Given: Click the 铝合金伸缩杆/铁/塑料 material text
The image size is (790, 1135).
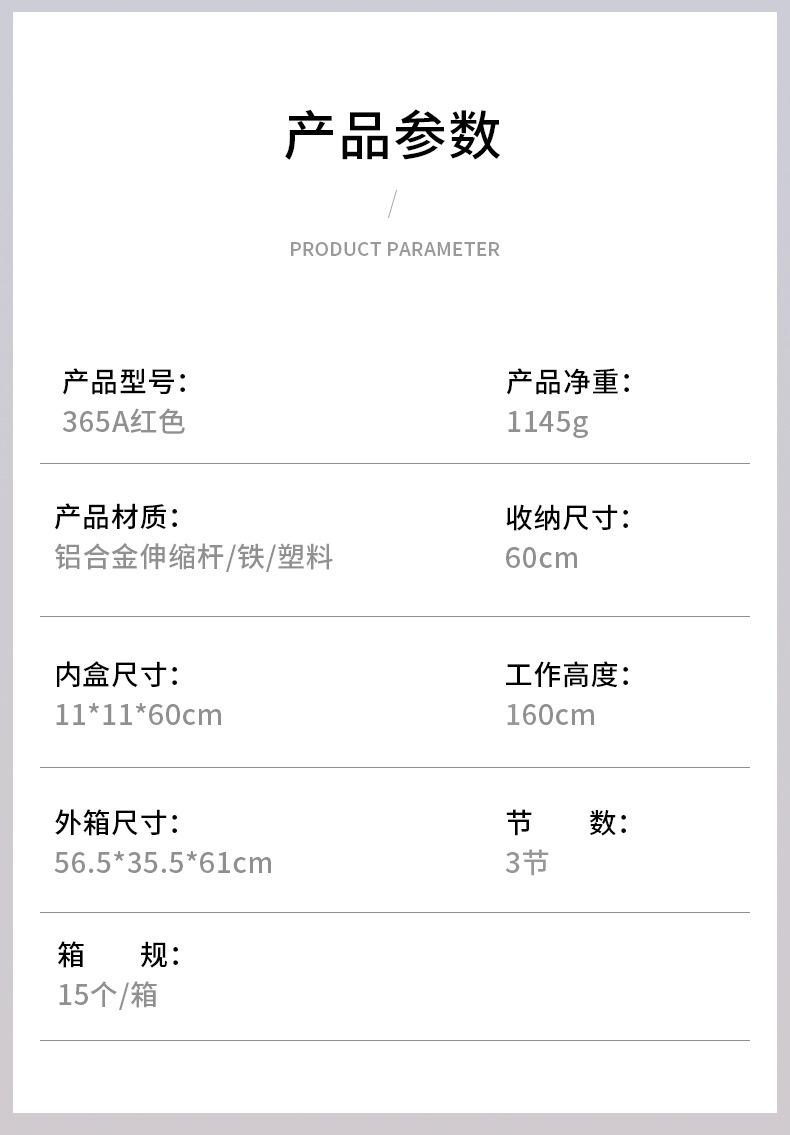Looking at the screenshot, I should (x=193, y=557).
